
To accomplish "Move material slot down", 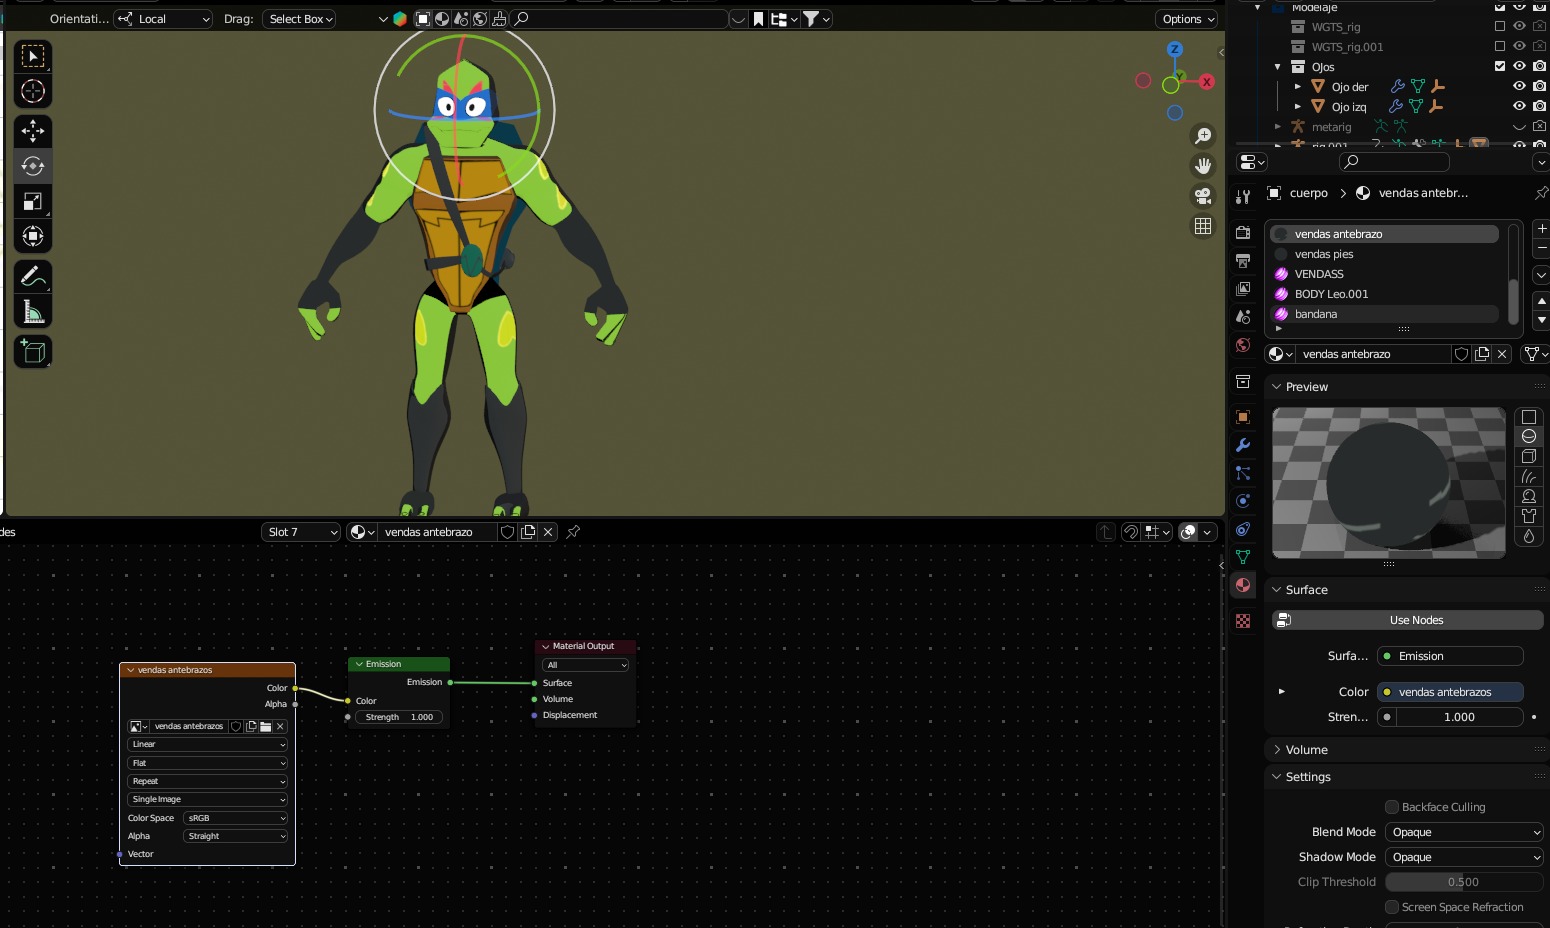I will (x=1541, y=320).
